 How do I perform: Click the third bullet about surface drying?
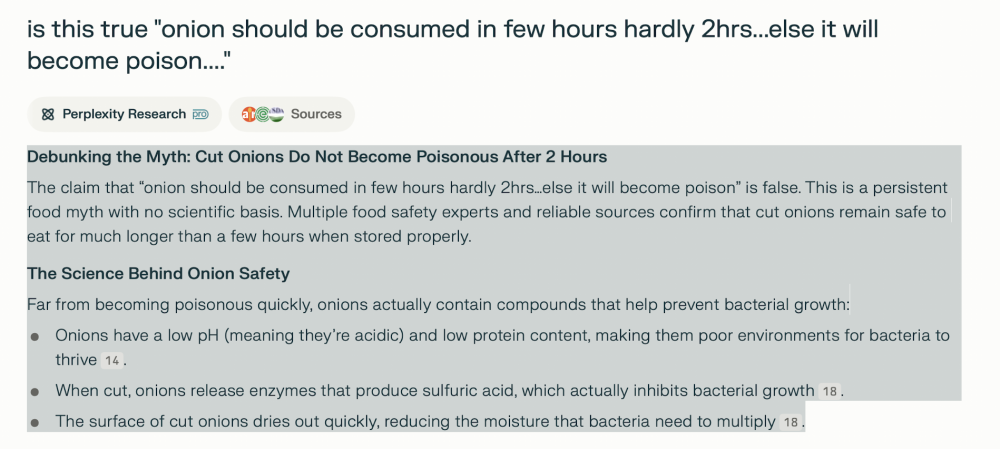click(x=415, y=421)
